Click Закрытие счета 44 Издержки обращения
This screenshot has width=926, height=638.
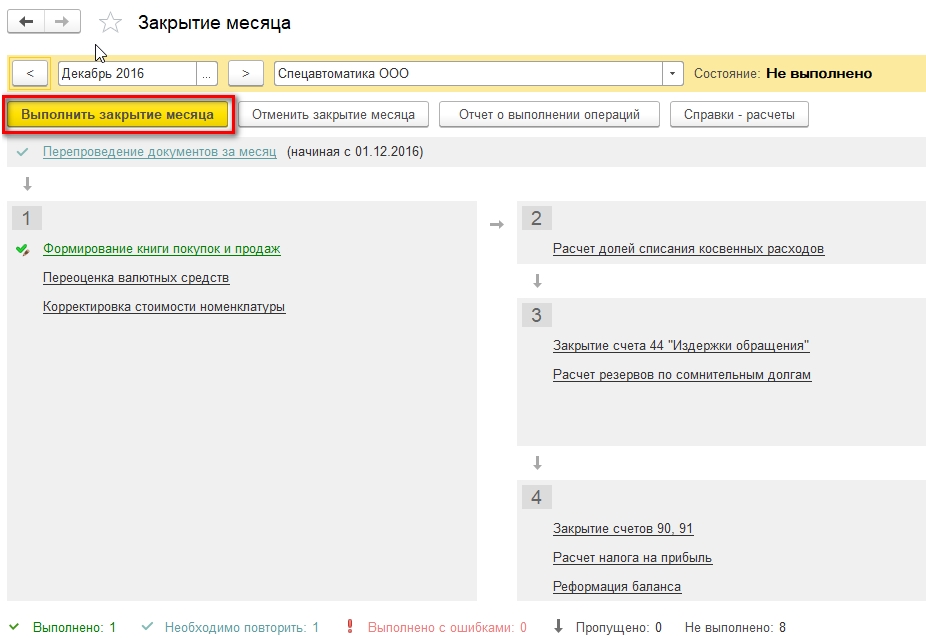pos(680,346)
